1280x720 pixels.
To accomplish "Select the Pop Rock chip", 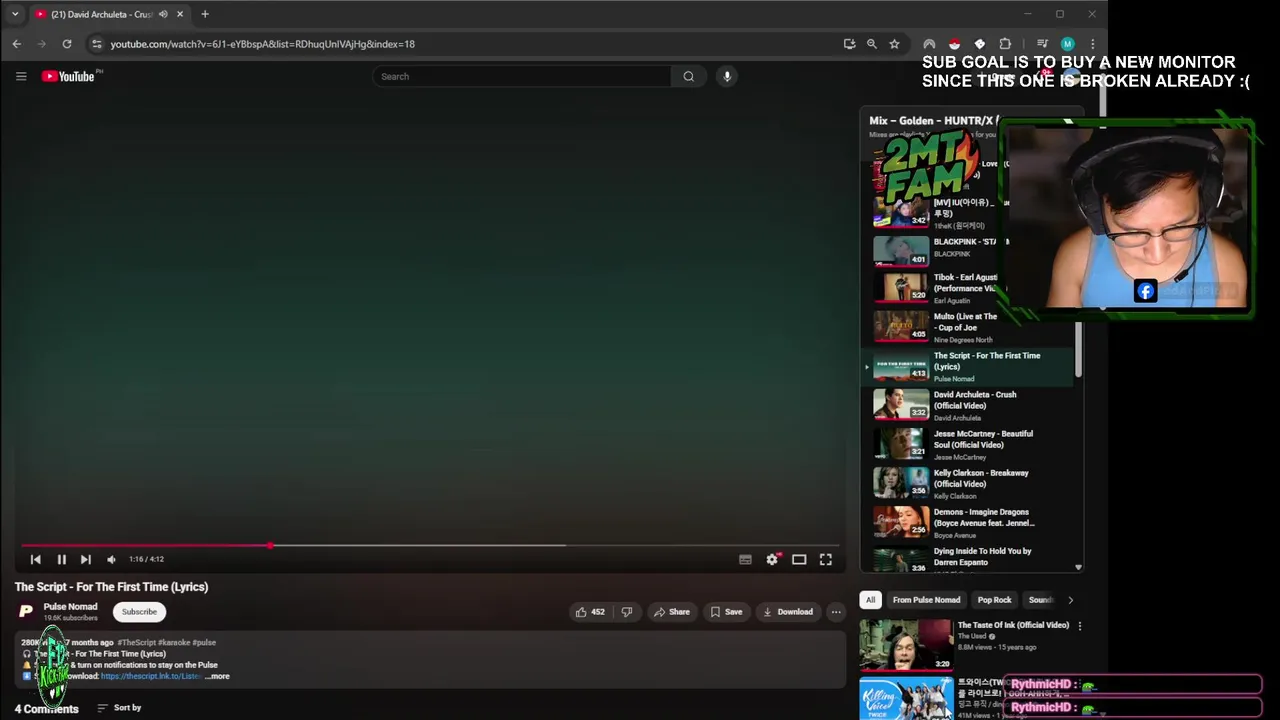I will (994, 600).
